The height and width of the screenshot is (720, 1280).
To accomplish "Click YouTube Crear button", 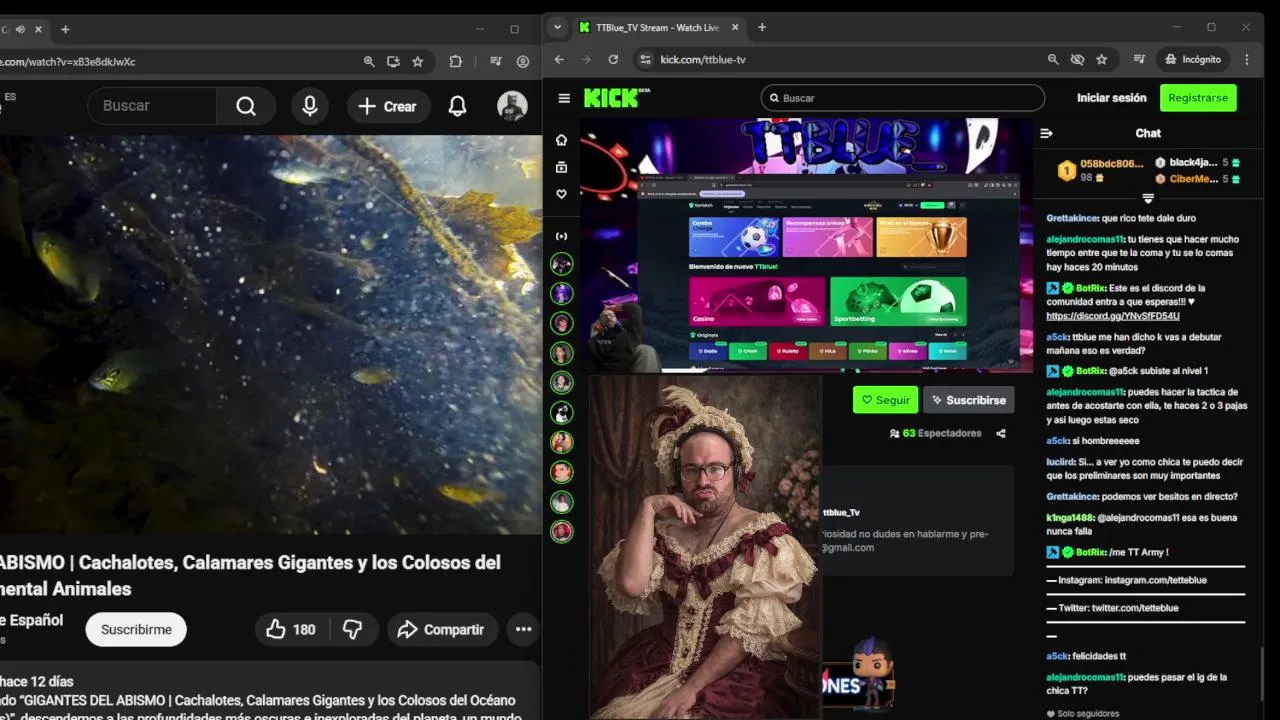I will click(x=388, y=106).
